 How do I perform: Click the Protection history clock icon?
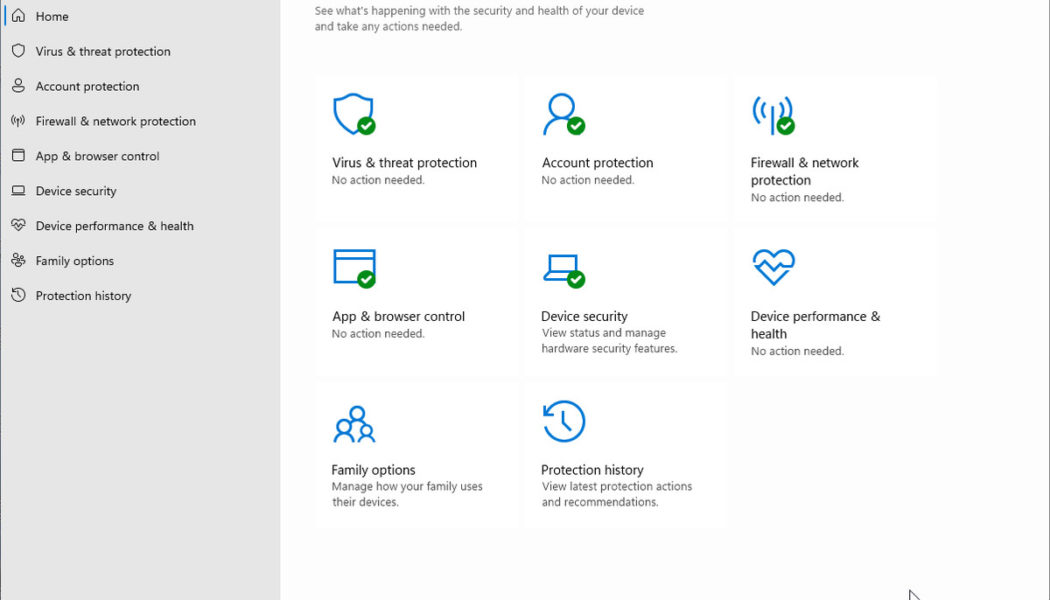[562, 421]
